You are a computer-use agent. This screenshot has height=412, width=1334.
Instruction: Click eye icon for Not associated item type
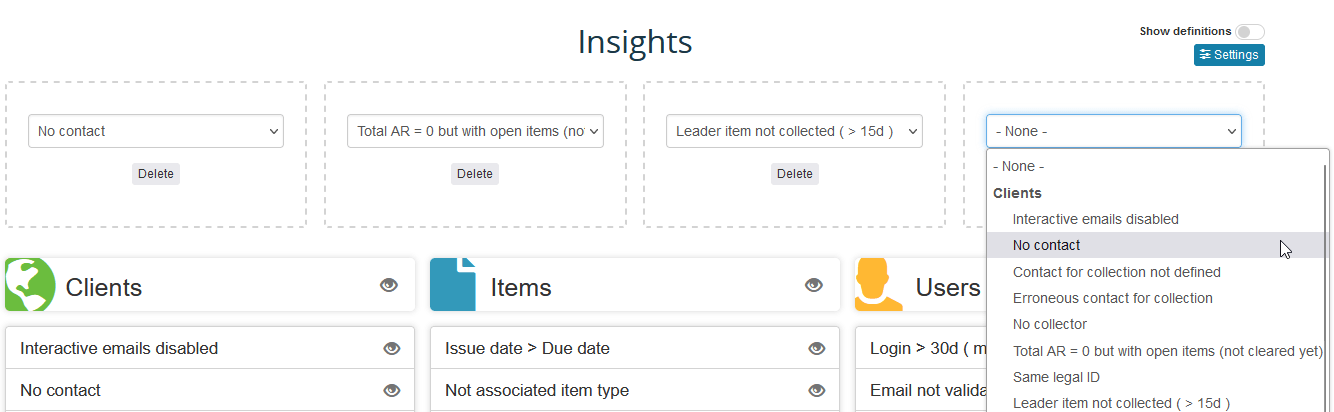[x=817, y=390]
